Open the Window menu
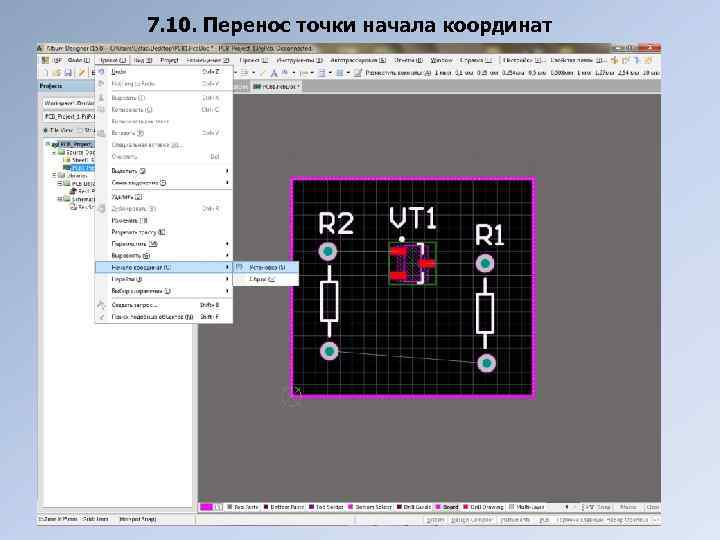The image size is (720, 540). tap(441, 60)
